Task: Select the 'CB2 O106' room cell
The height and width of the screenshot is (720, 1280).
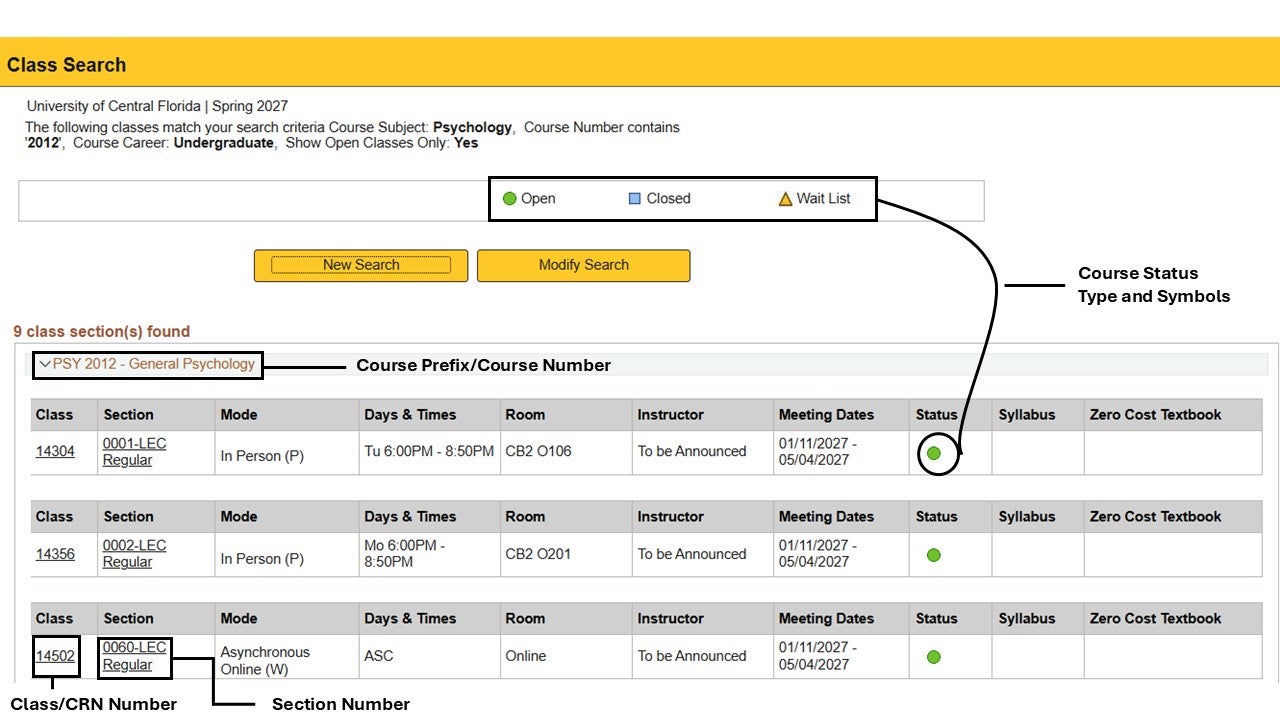Action: 565,452
